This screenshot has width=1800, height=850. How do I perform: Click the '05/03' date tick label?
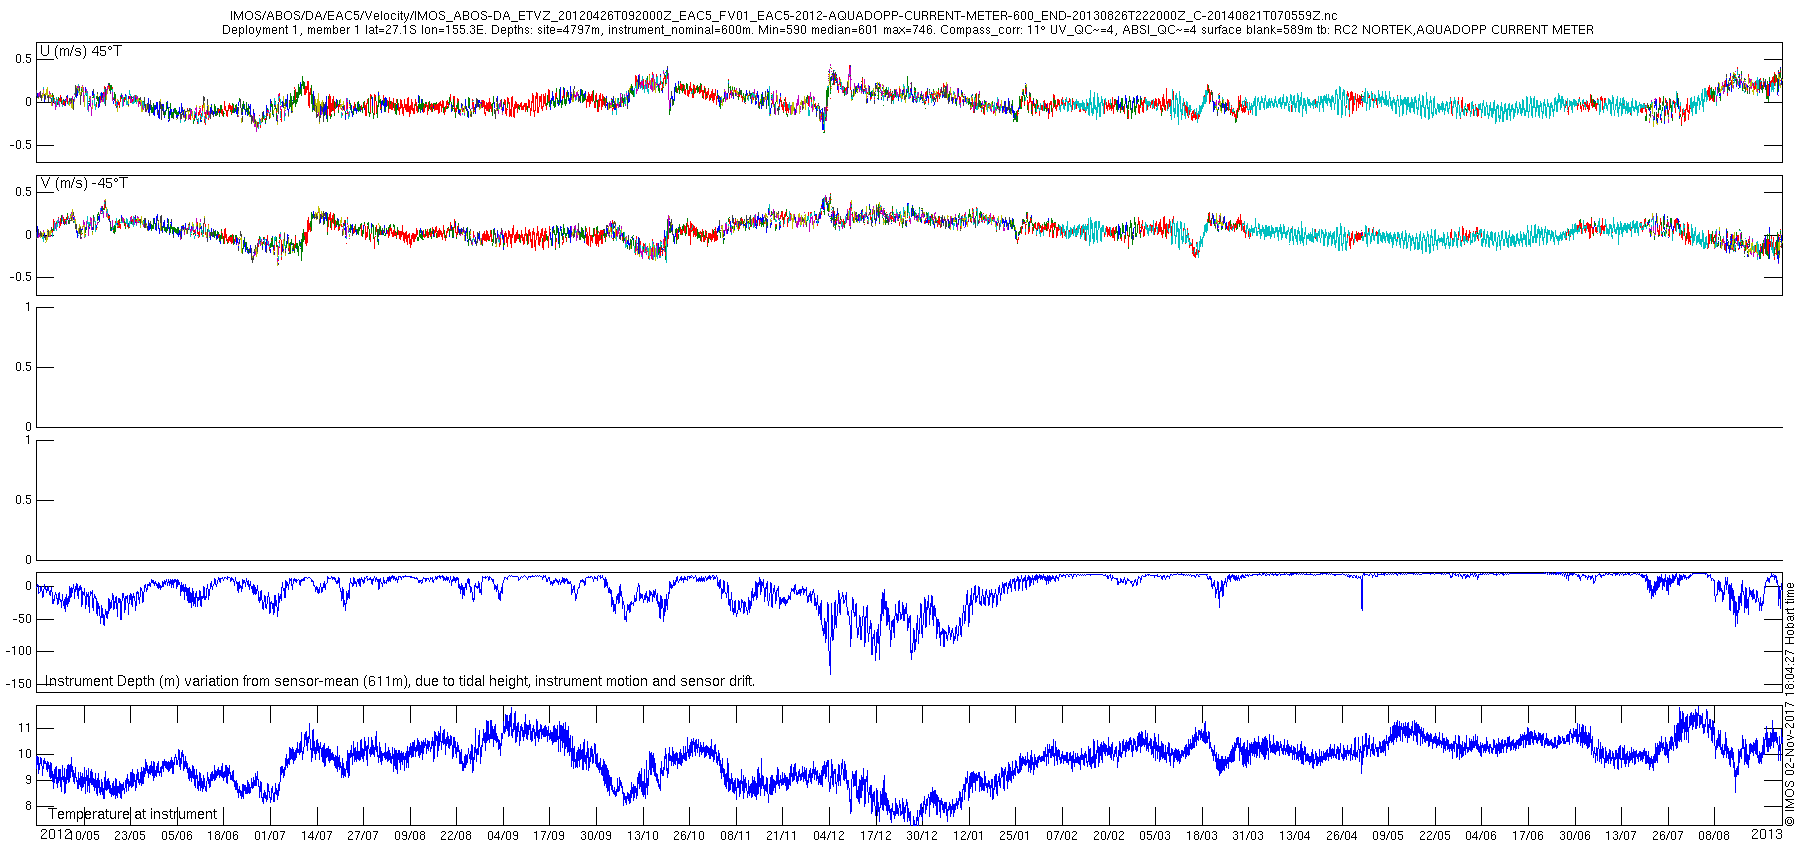1155,836
